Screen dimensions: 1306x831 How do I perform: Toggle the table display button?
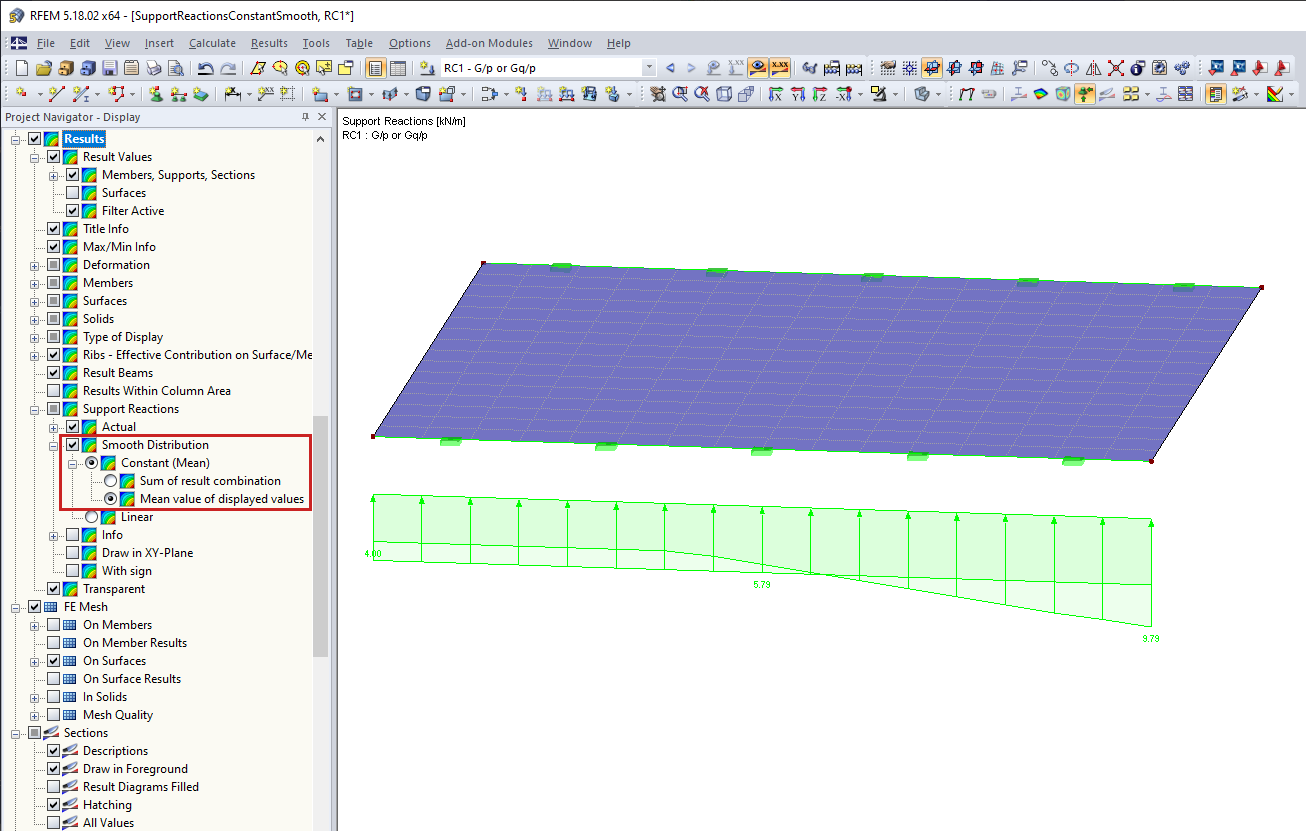click(x=398, y=68)
